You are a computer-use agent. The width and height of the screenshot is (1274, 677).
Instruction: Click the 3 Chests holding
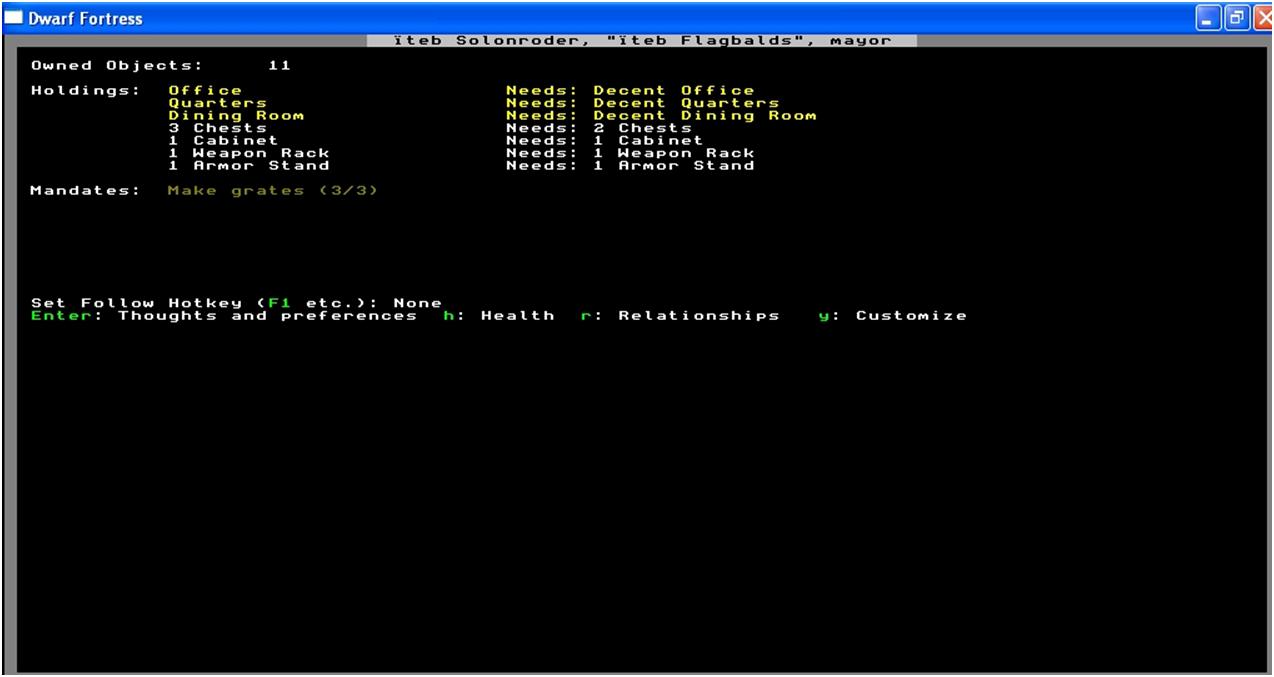pos(217,128)
